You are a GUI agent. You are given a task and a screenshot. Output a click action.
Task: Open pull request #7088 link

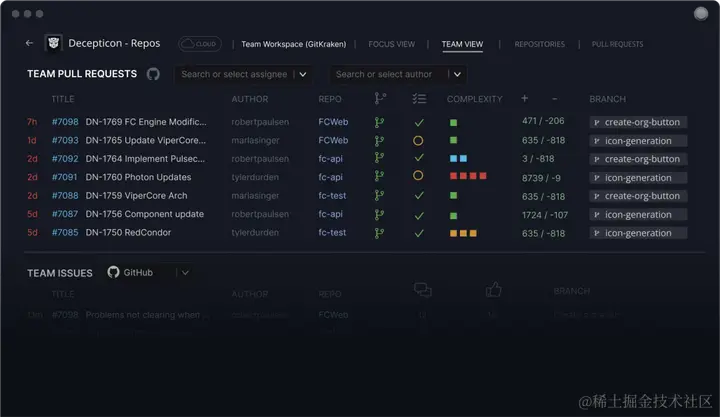[65, 195]
